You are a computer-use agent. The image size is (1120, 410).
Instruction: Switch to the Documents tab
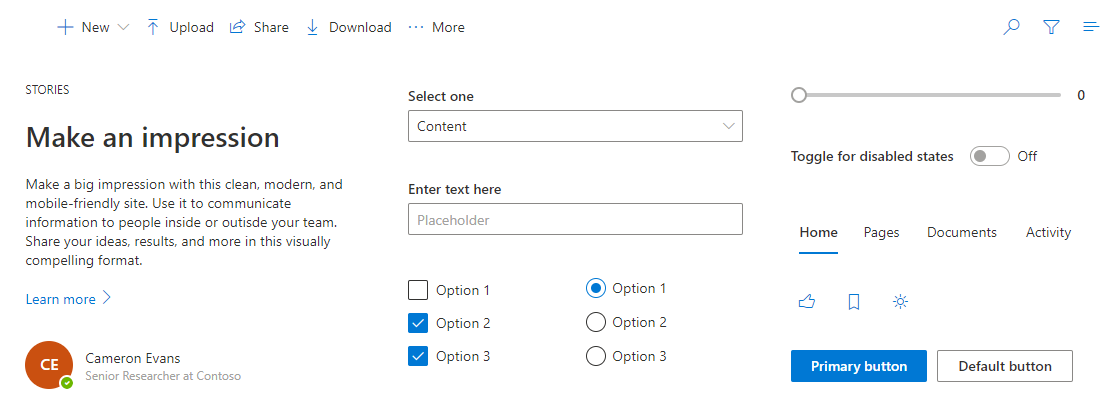click(961, 232)
